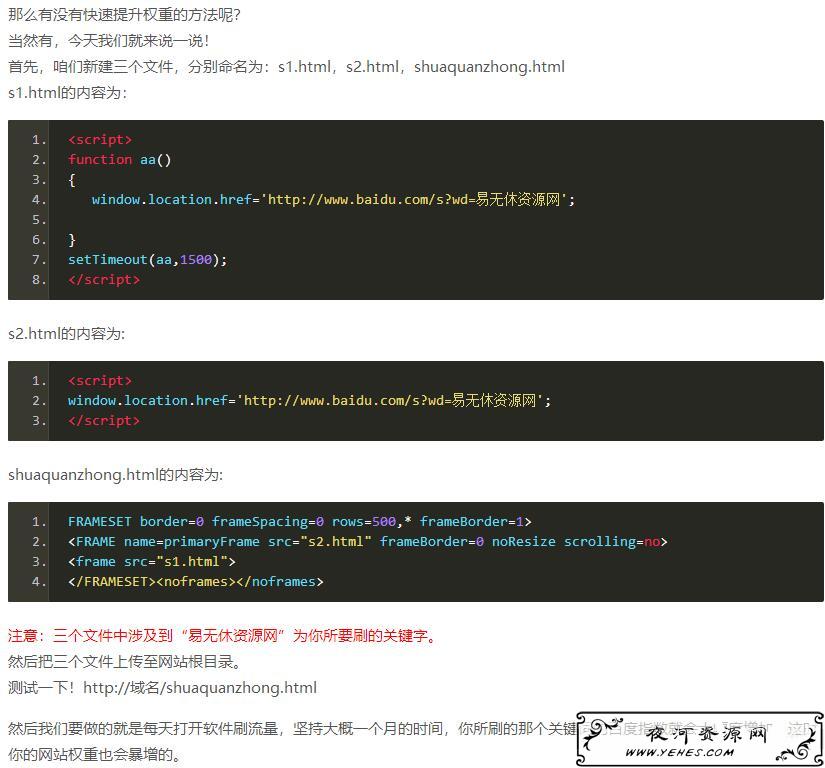Click the window.location.href line in the s2.html code block
The image size is (825, 768).
pos(309,400)
